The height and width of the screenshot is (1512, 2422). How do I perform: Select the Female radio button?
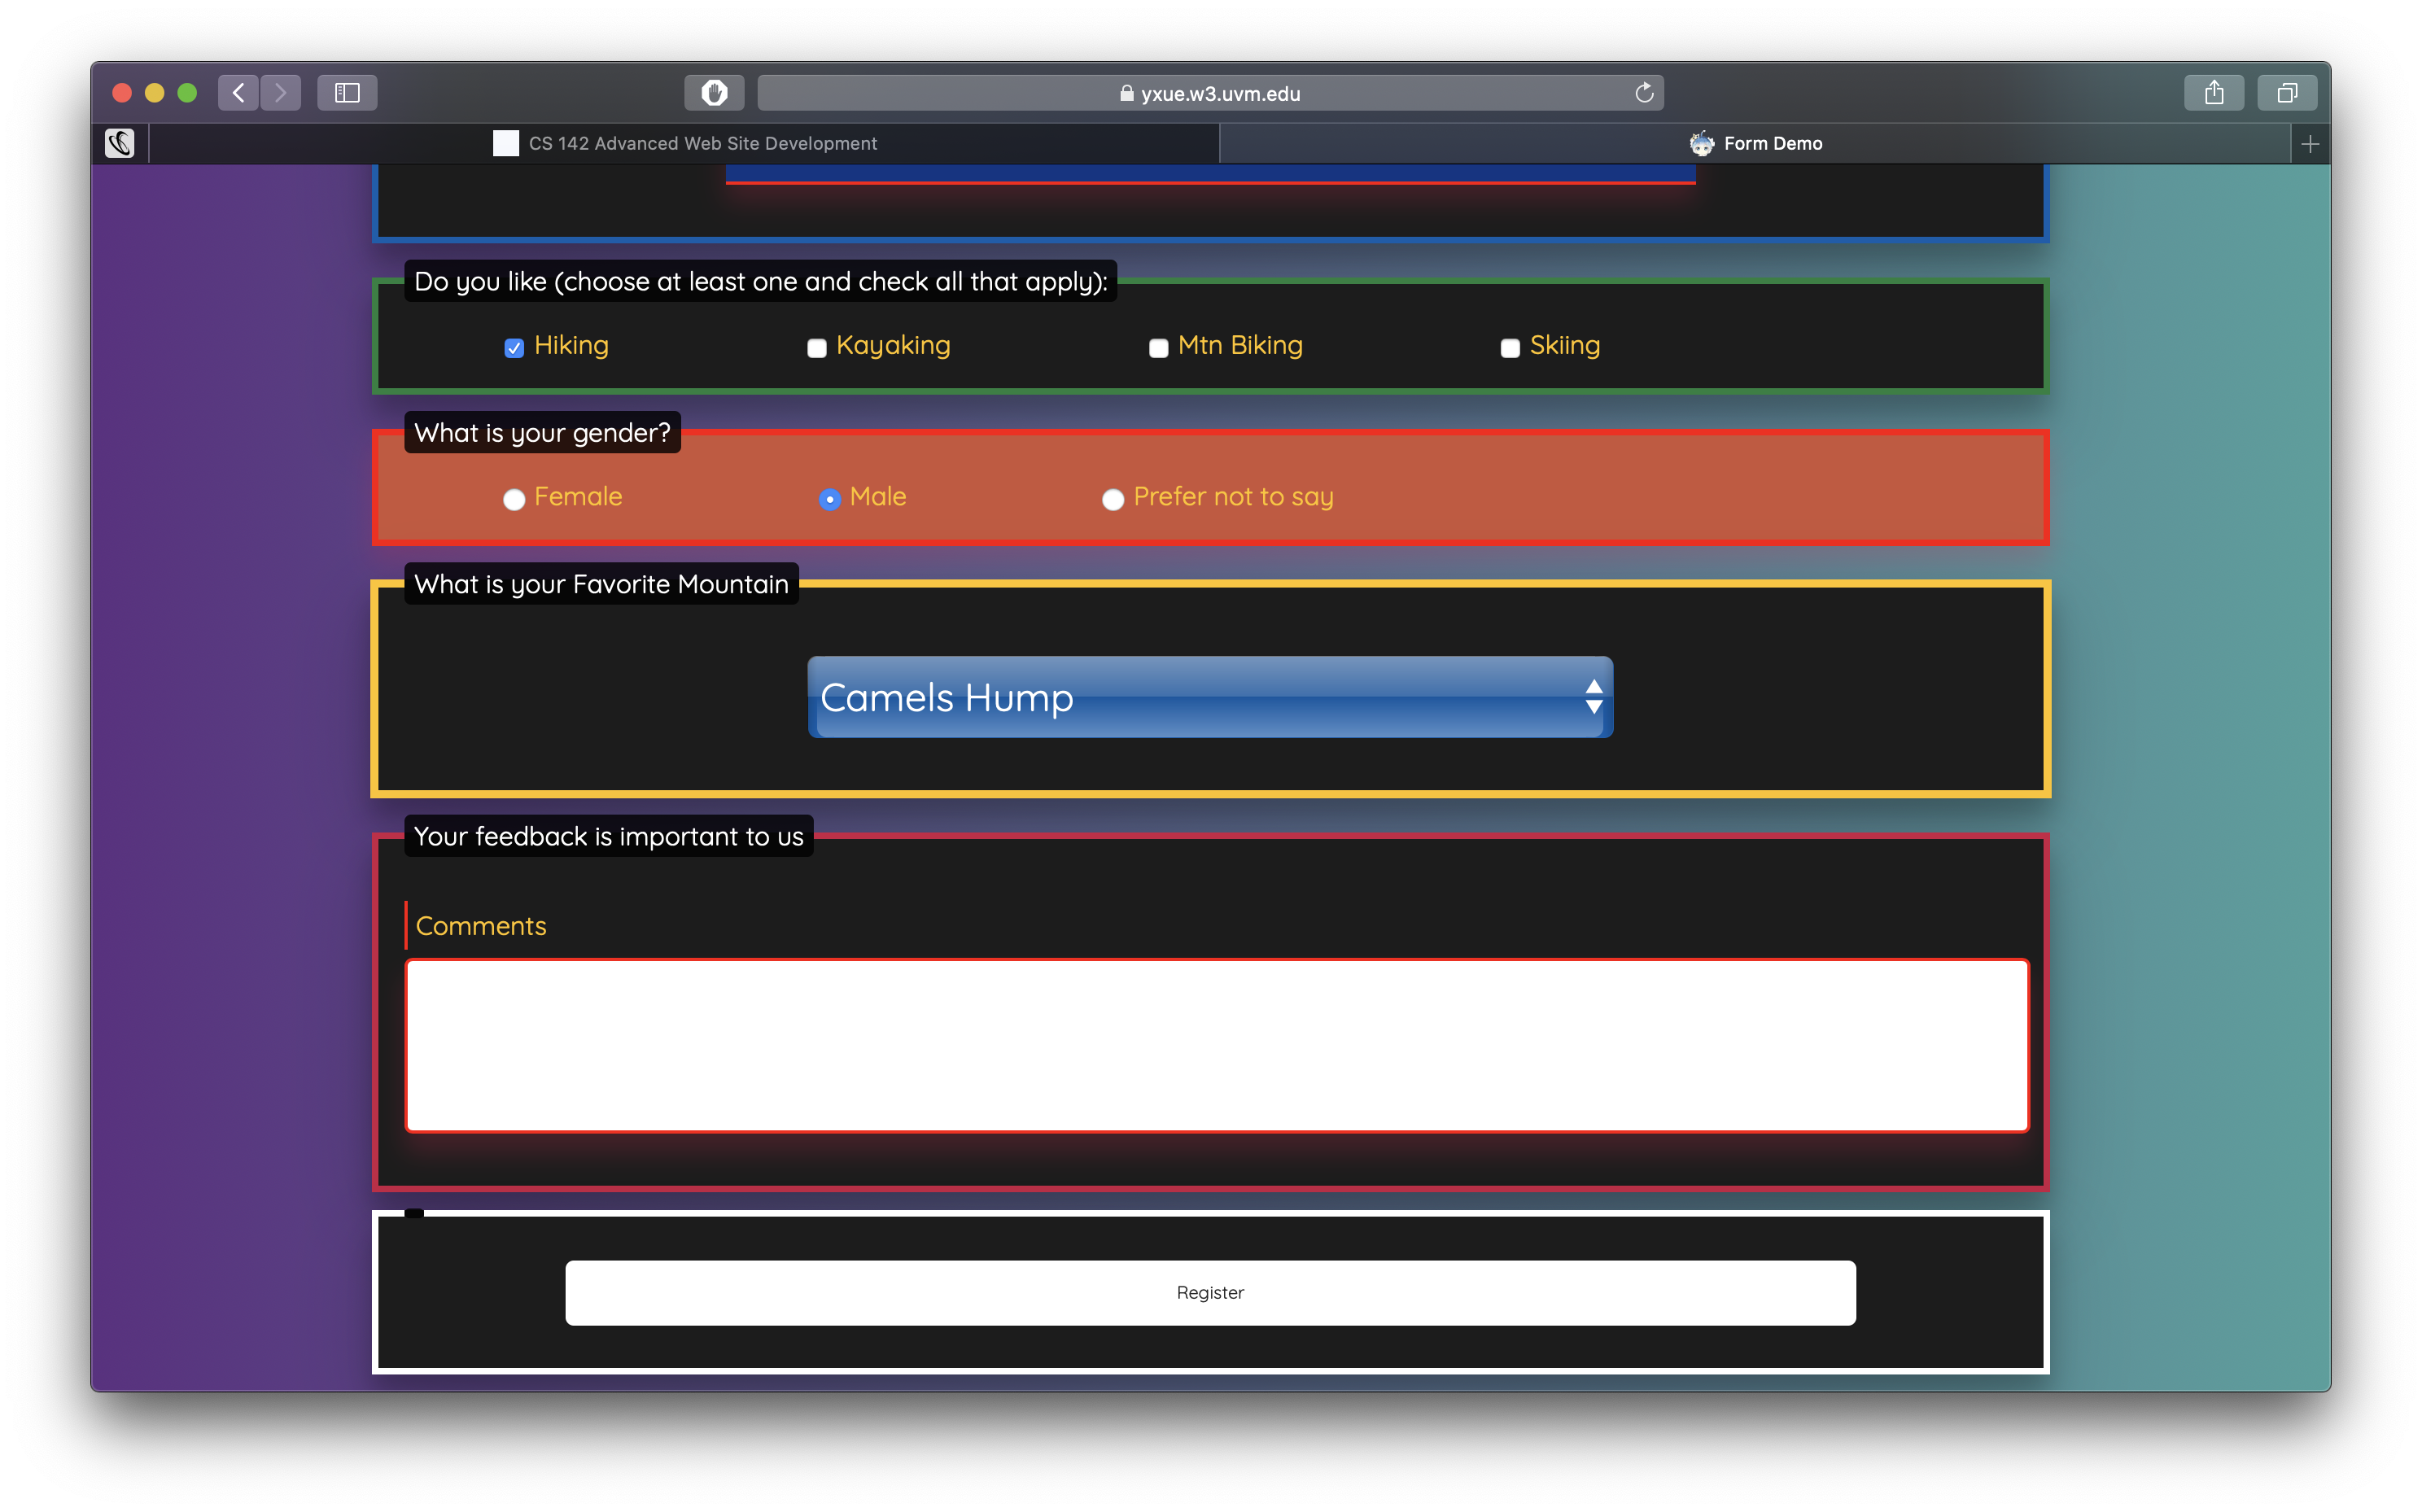coord(514,499)
